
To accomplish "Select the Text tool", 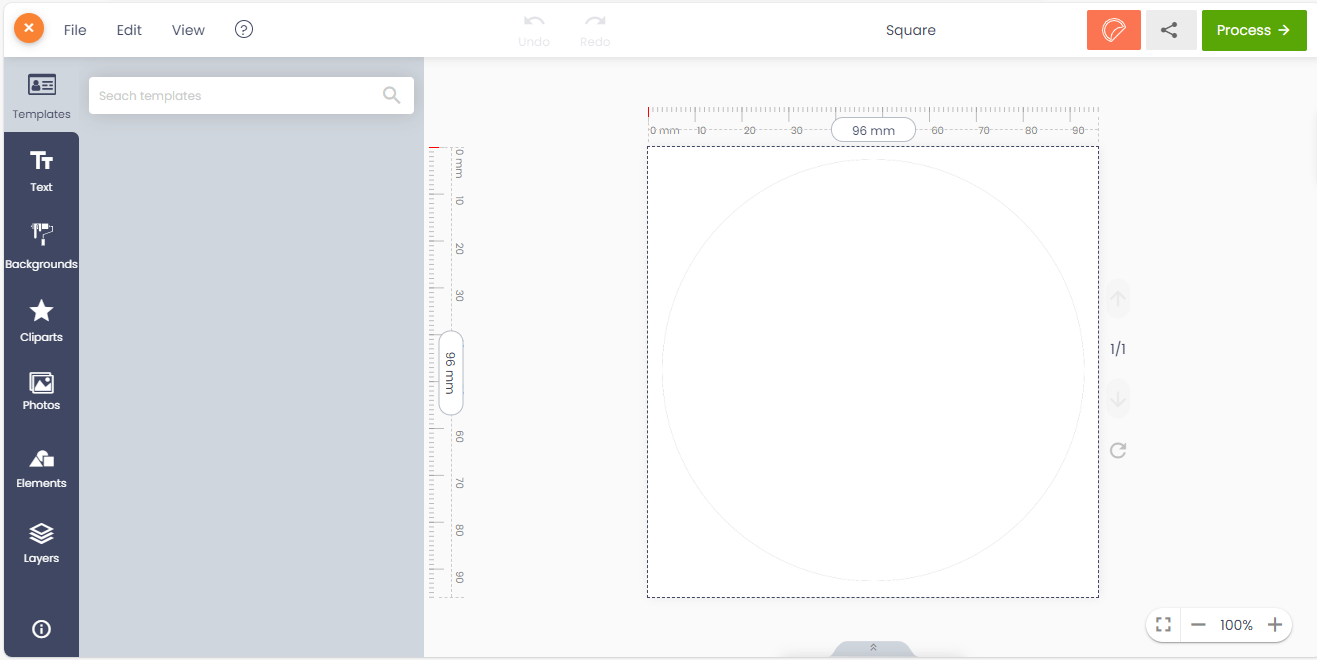I will point(41,170).
